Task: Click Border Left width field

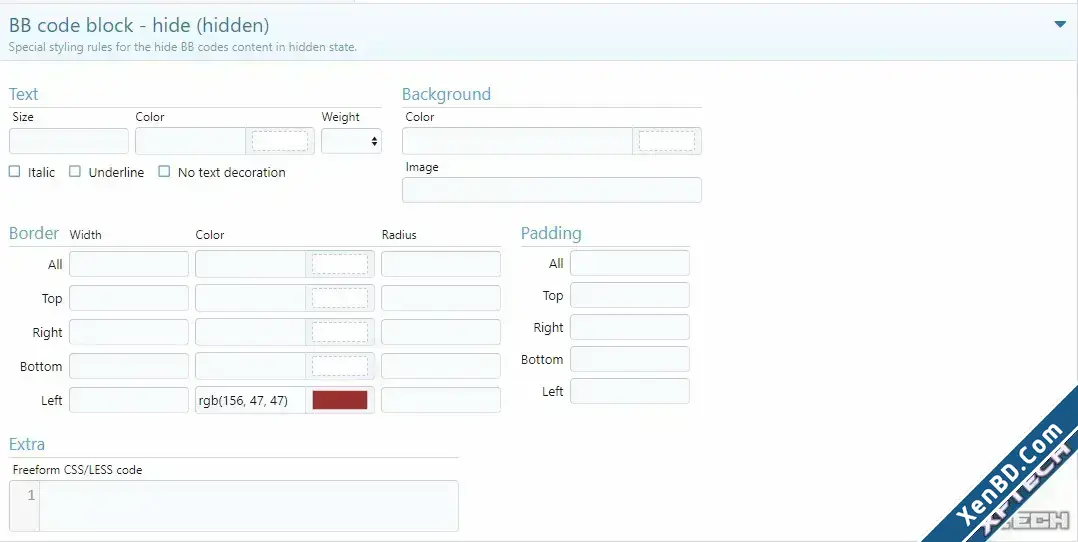Action: [129, 400]
